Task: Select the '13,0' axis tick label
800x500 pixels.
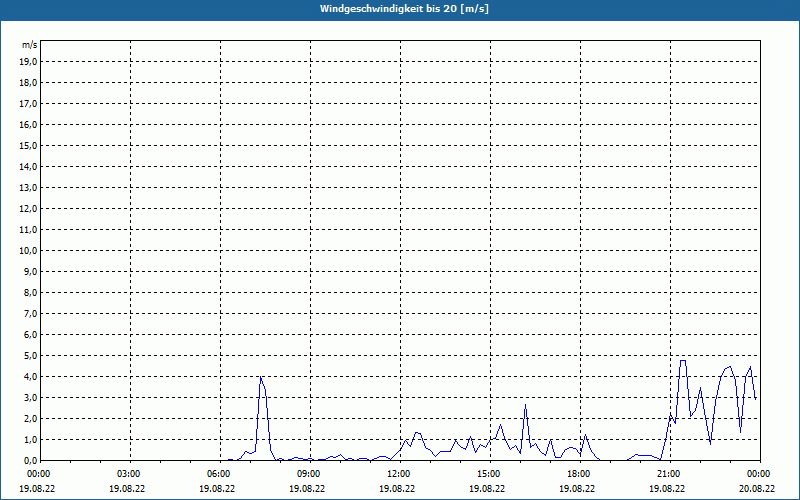Action: (29, 188)
